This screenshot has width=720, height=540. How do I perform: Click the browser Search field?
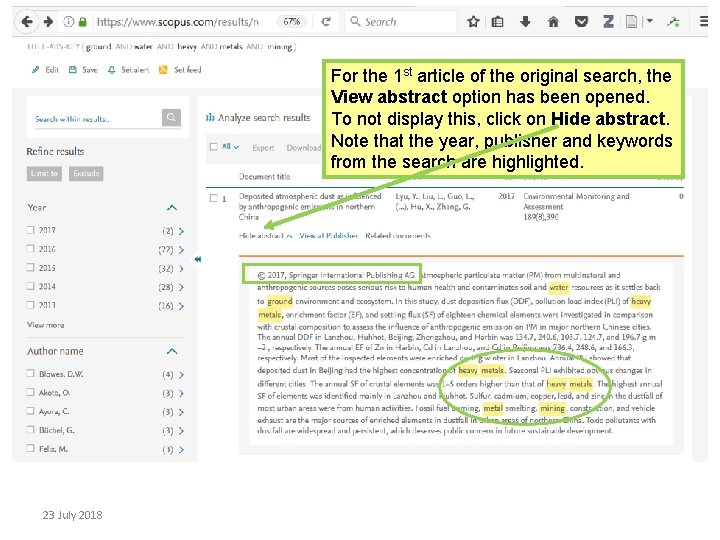click(x=401, y=22)
